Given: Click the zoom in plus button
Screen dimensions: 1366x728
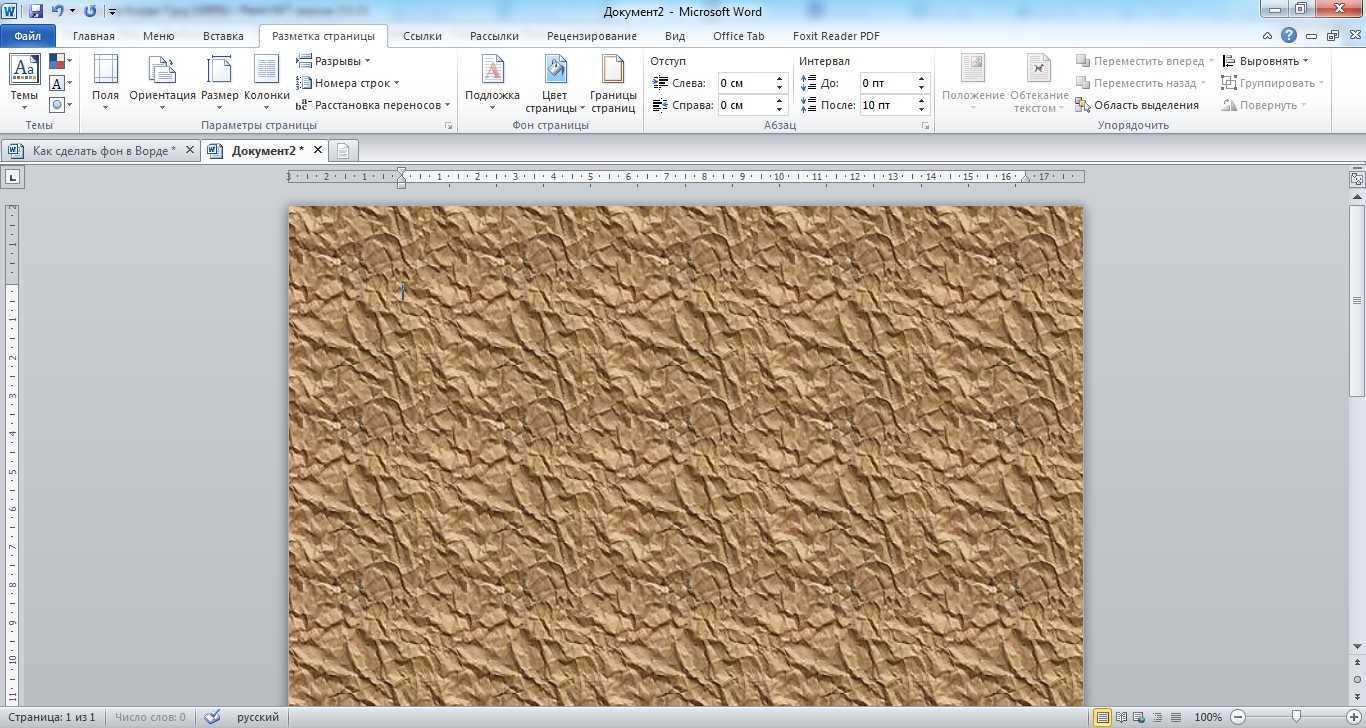Looking at the screenshot, I should pyautogui.click(x=1354, y=717).
